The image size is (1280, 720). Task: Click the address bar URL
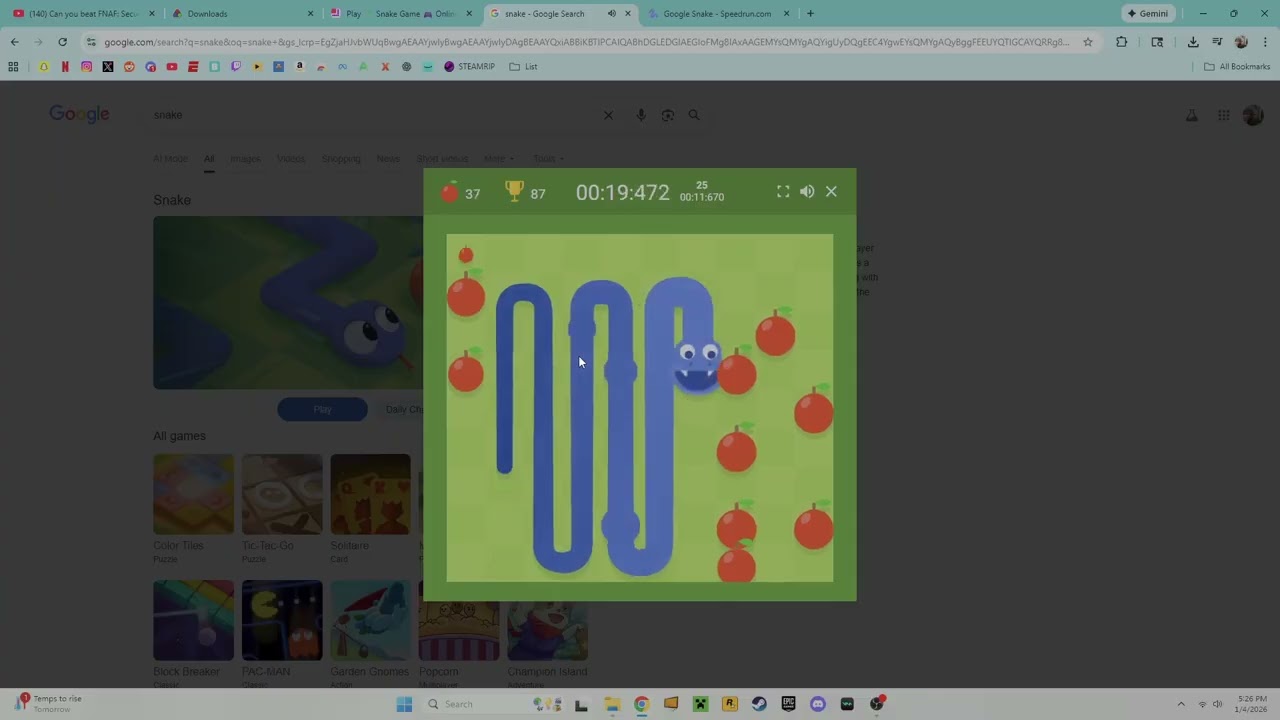tap(586, 42)
